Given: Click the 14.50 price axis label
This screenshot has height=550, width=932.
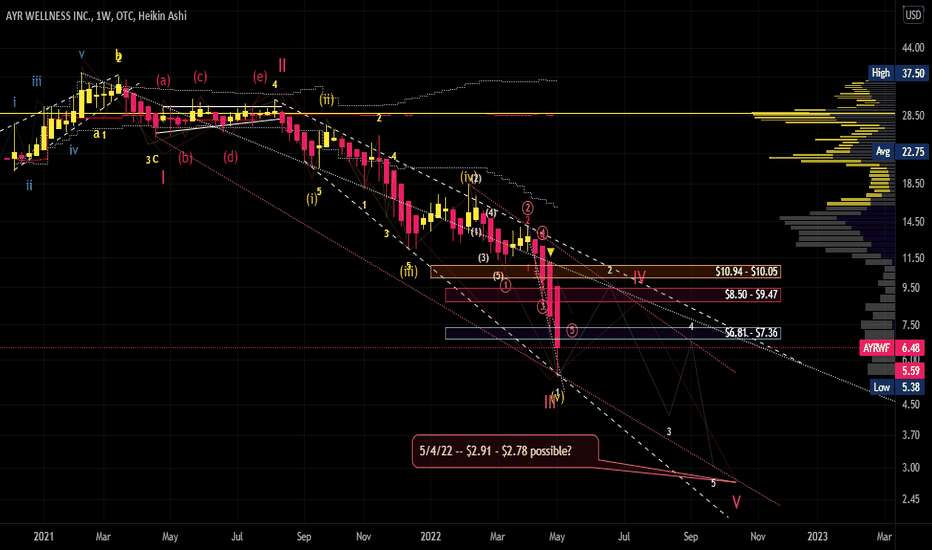Looking at the screenshot, I should coord(913,222).
